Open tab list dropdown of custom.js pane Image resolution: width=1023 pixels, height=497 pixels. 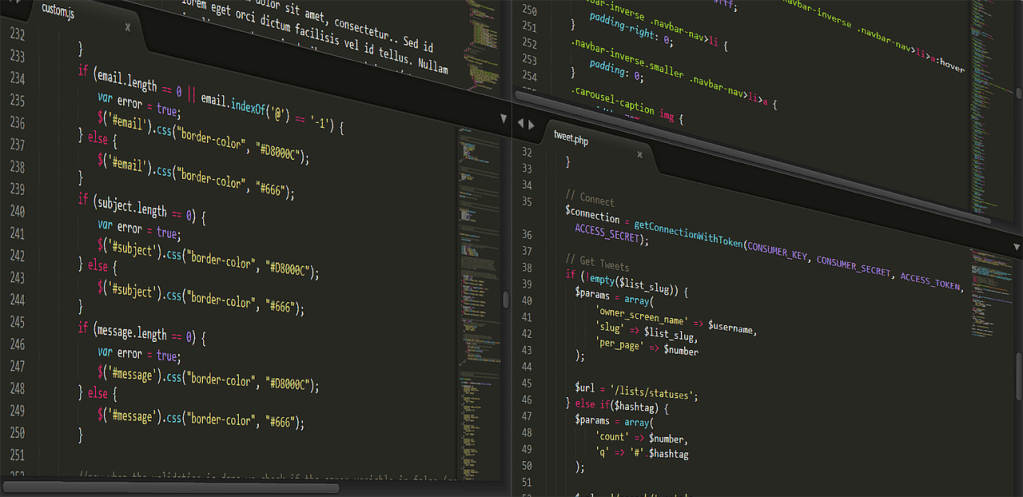504,119
